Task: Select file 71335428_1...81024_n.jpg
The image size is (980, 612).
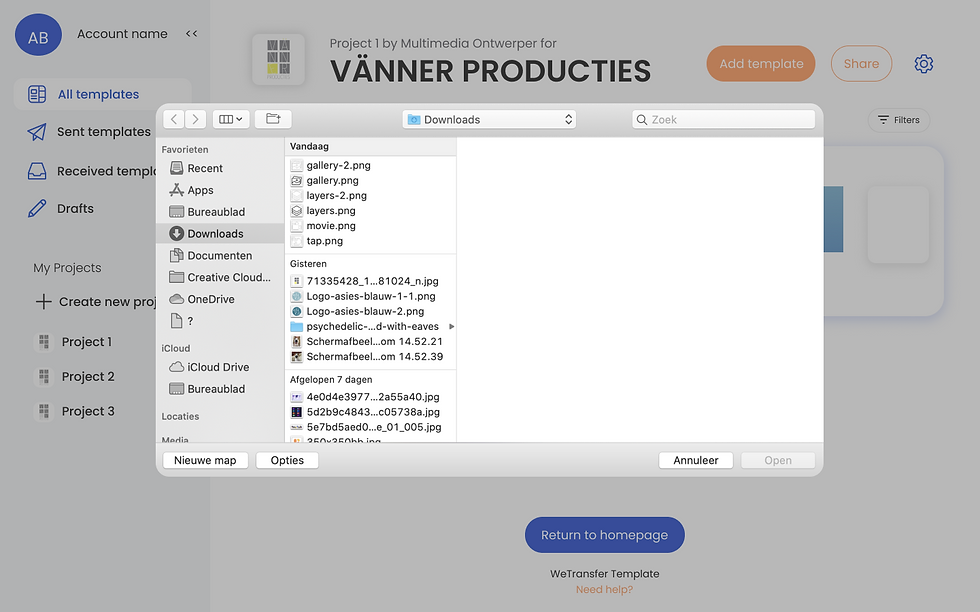Action: 371,281
